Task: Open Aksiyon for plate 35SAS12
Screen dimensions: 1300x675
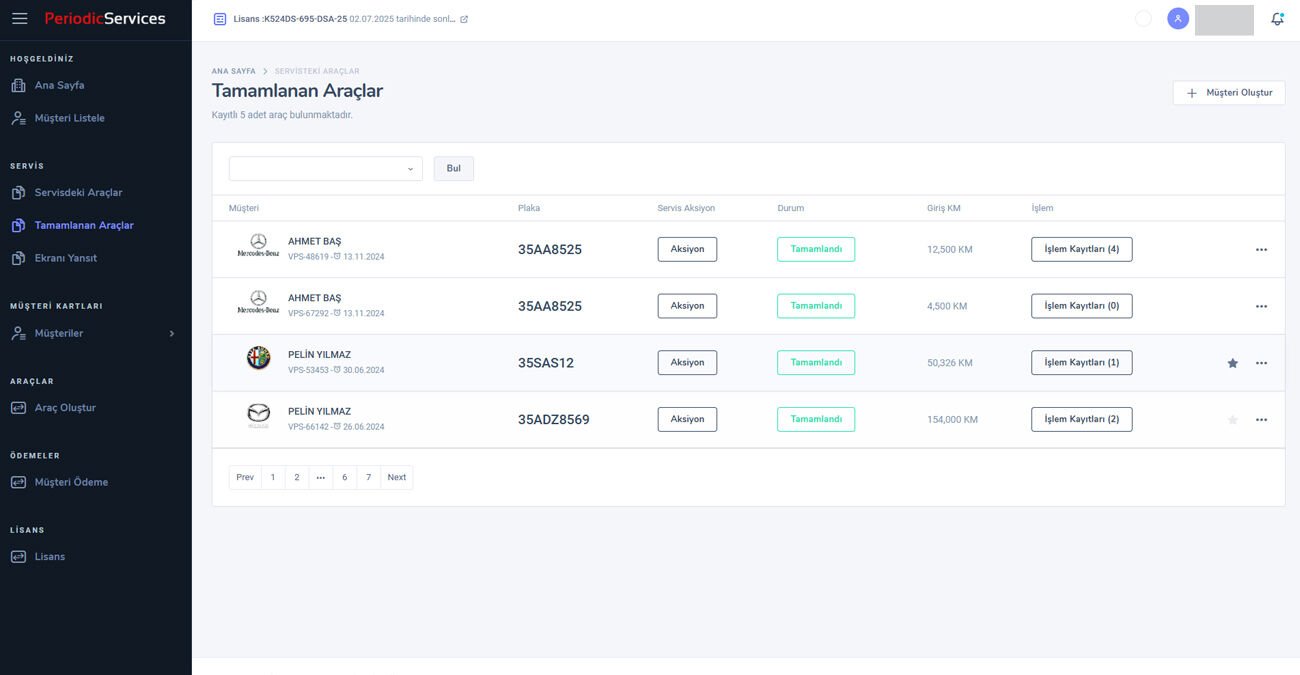Action: click(687, 363)
